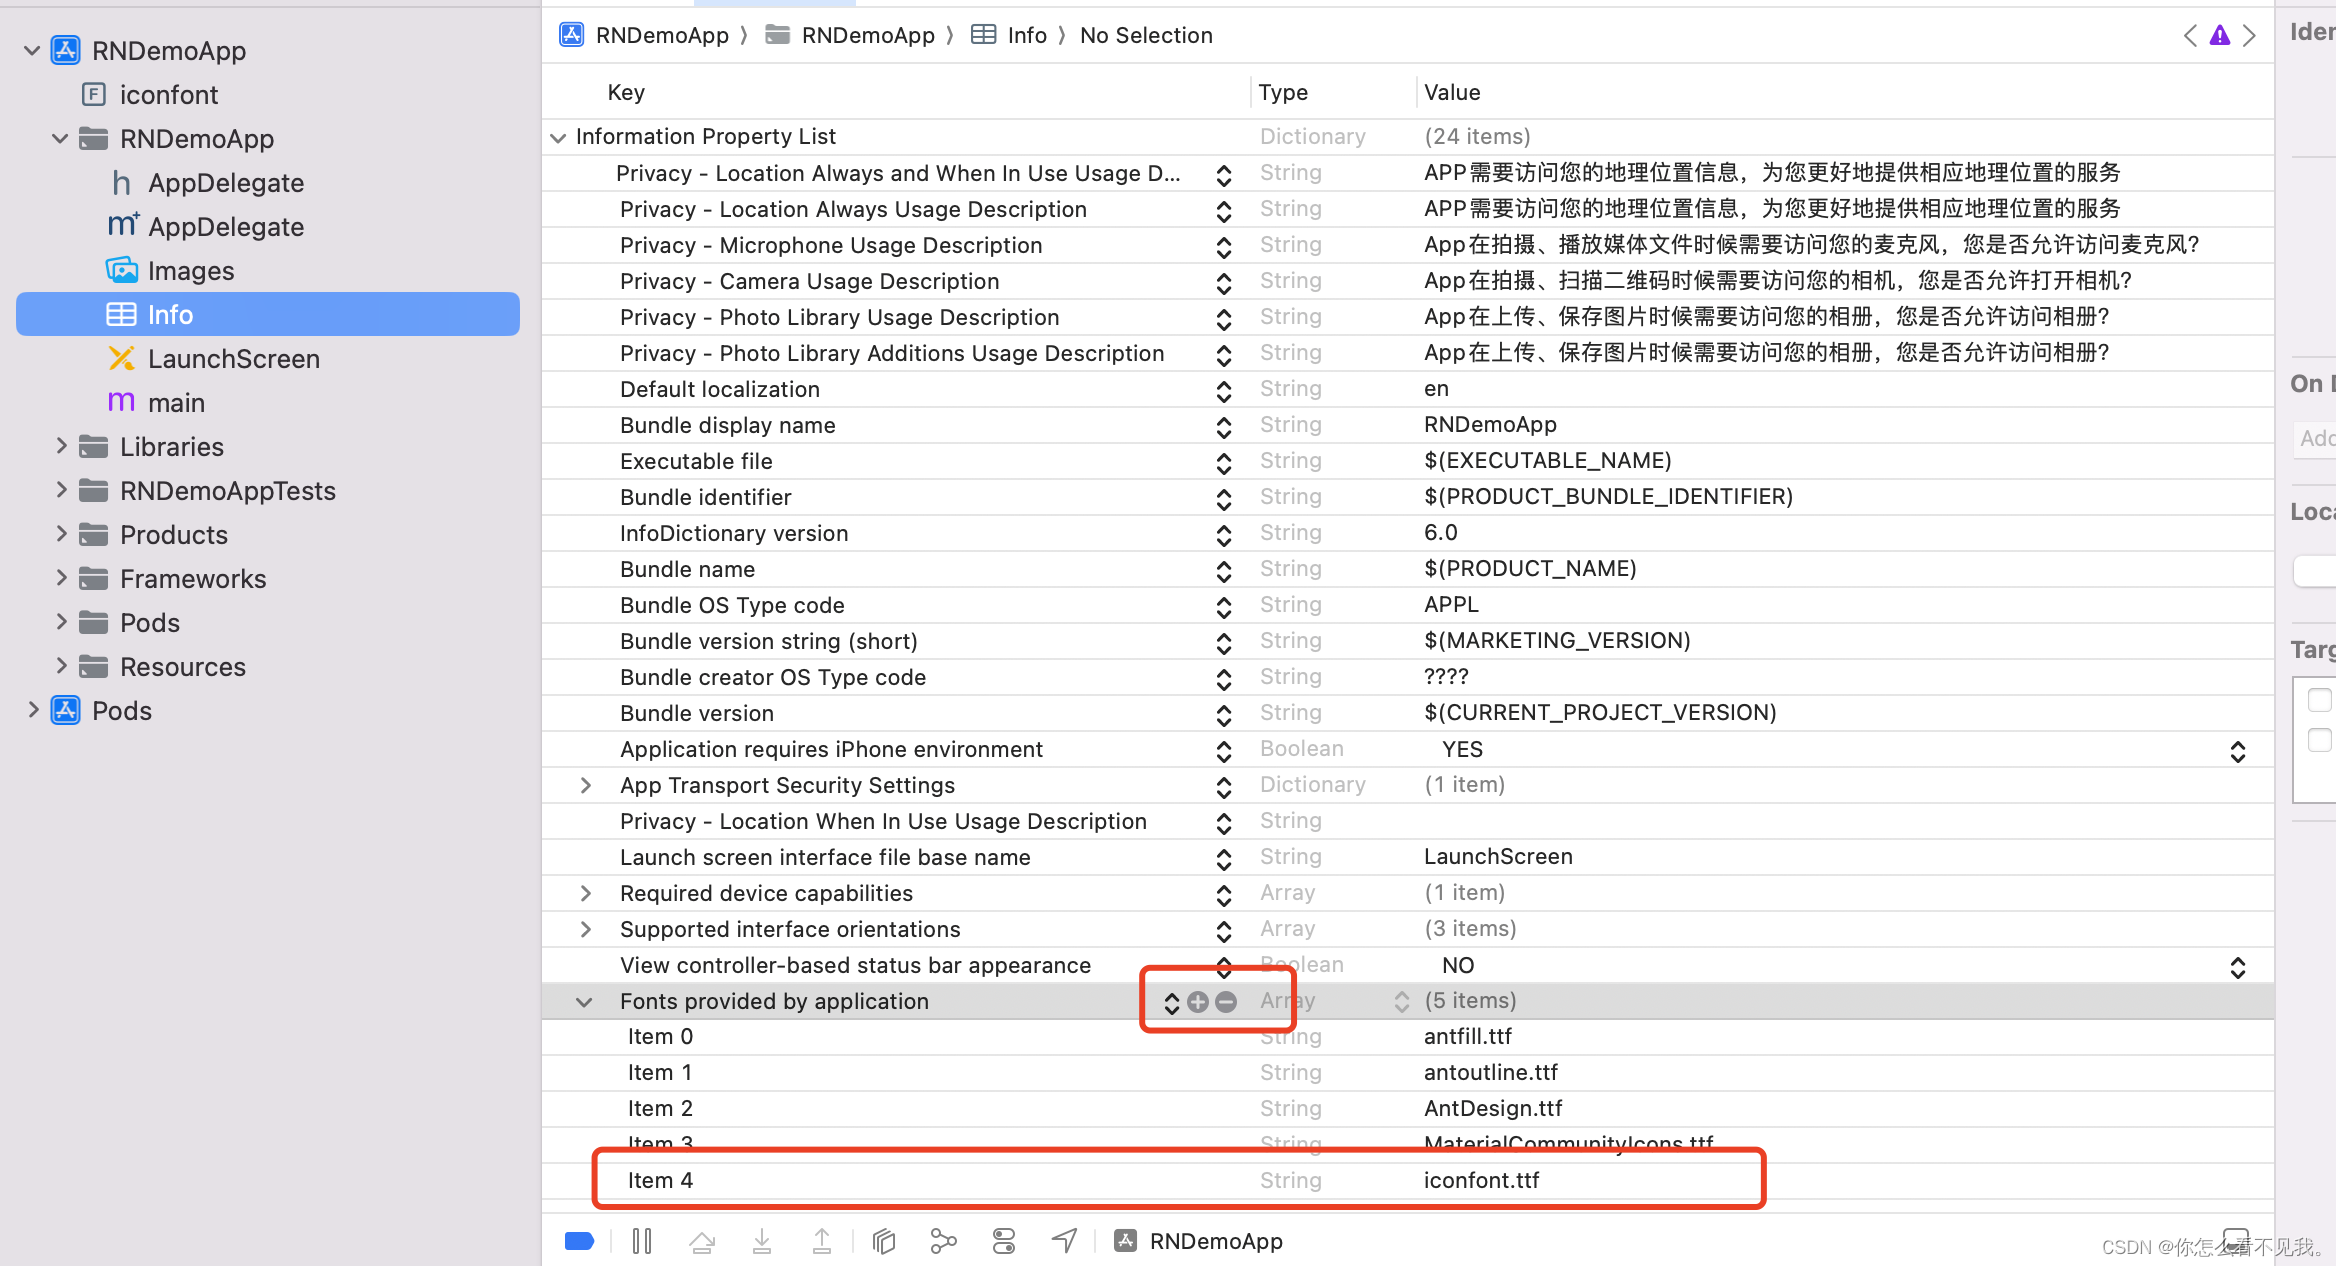Select LaunchScreen file in navigator
Viewport: 2336px width, 1266px height.
233,359
